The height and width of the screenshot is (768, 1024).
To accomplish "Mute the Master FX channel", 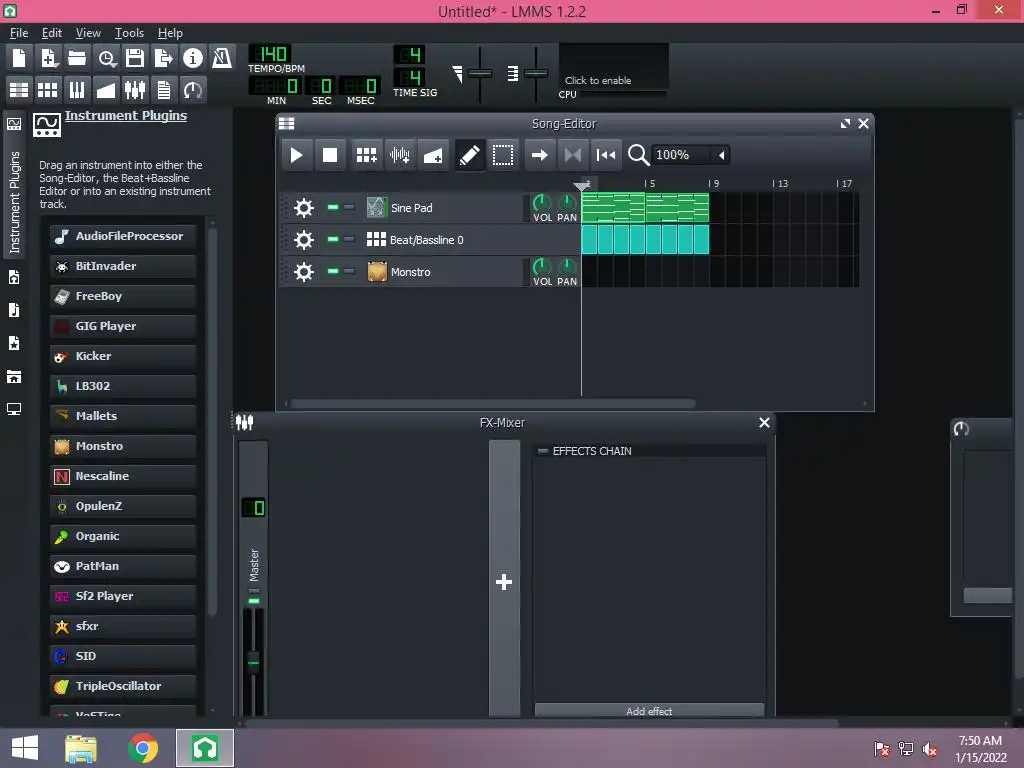I will point(254,601).
